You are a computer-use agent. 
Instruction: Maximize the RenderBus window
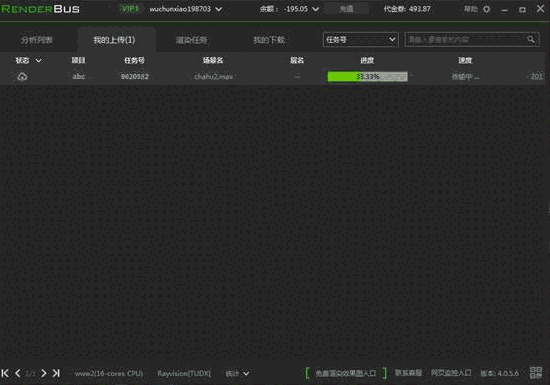tap(522, 9)
